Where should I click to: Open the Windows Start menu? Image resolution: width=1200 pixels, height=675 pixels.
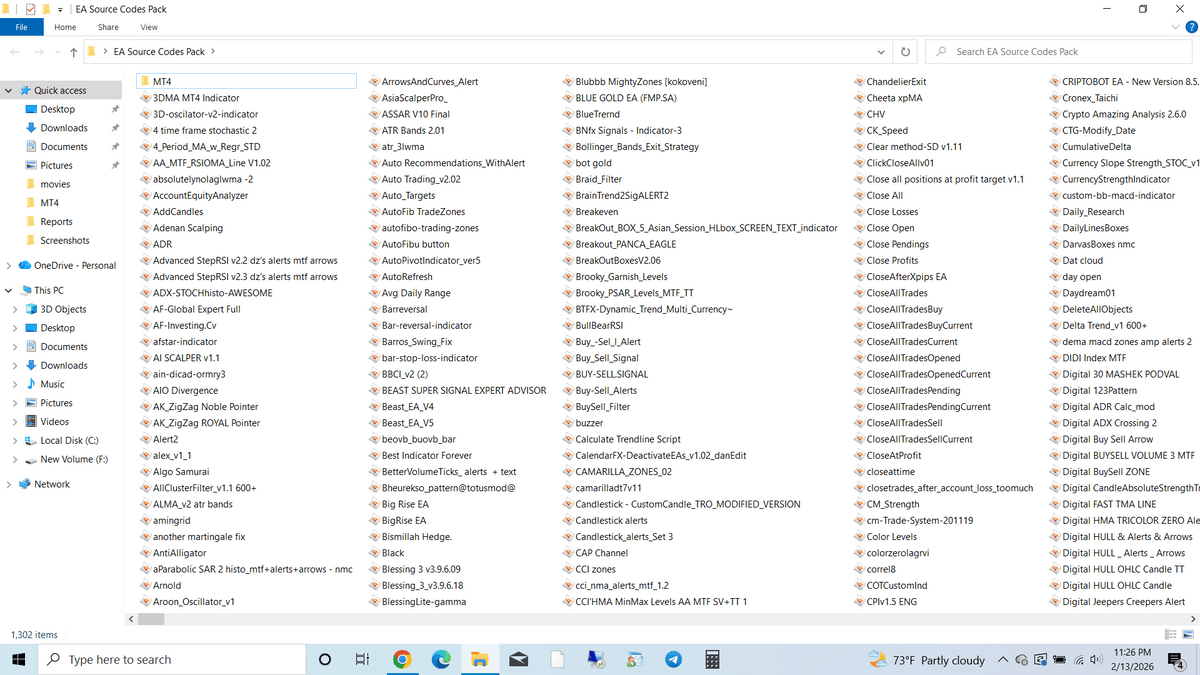pyautogui.click(x=18, y=660)
